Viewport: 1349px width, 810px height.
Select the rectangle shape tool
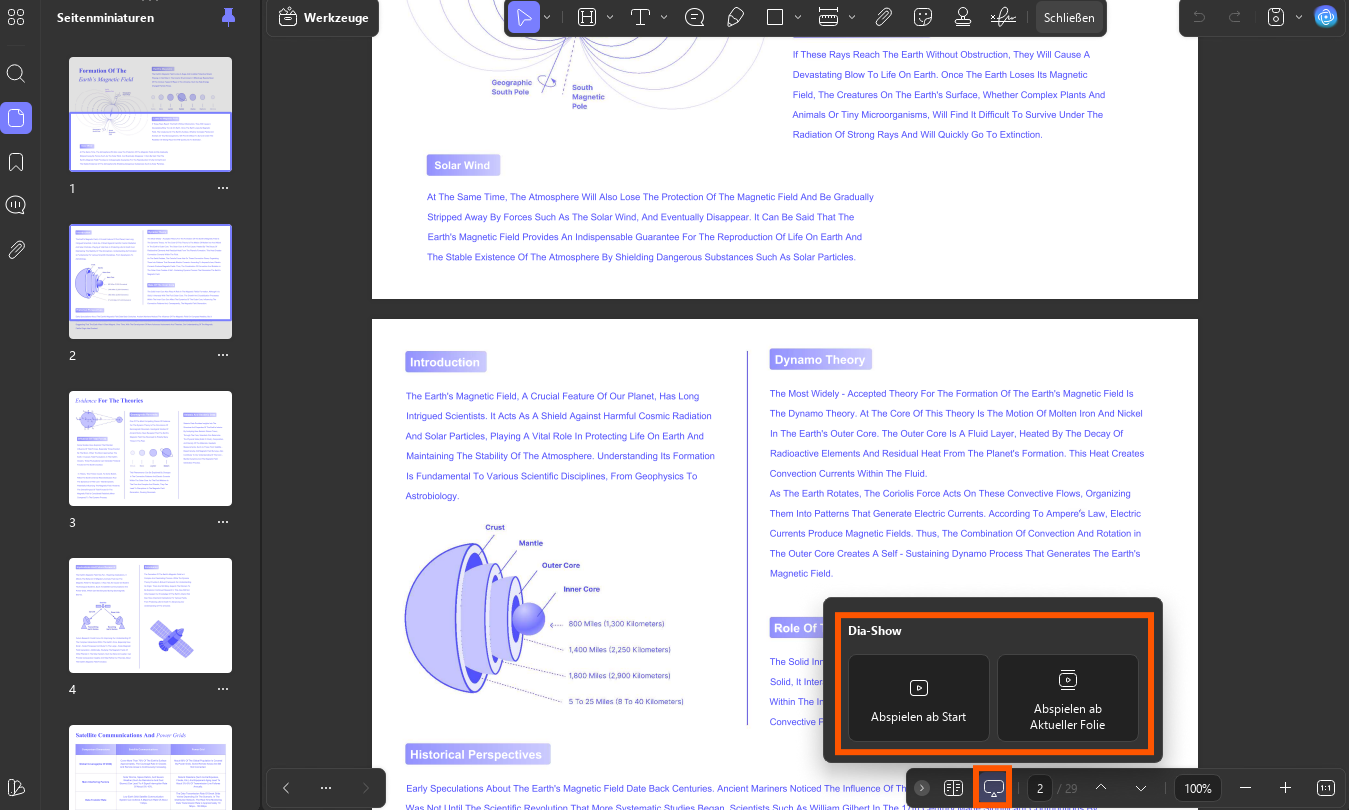[775, 17]
